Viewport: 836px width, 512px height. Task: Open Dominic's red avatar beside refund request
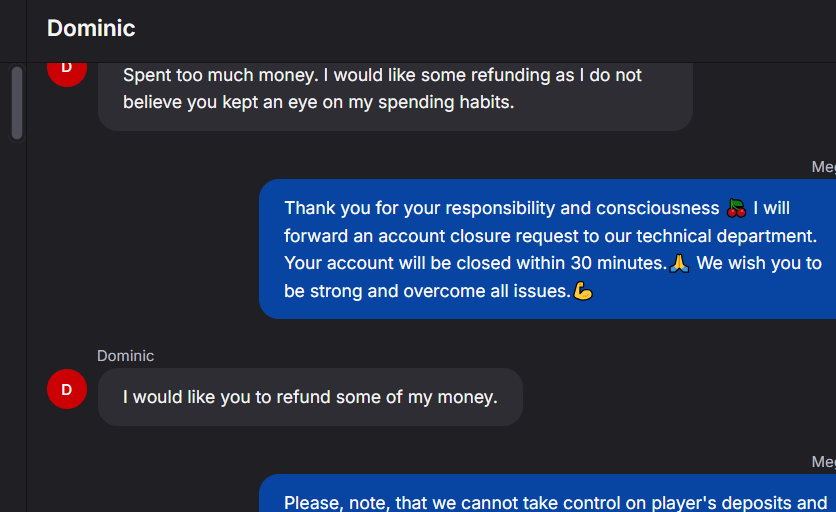point(67,389)
